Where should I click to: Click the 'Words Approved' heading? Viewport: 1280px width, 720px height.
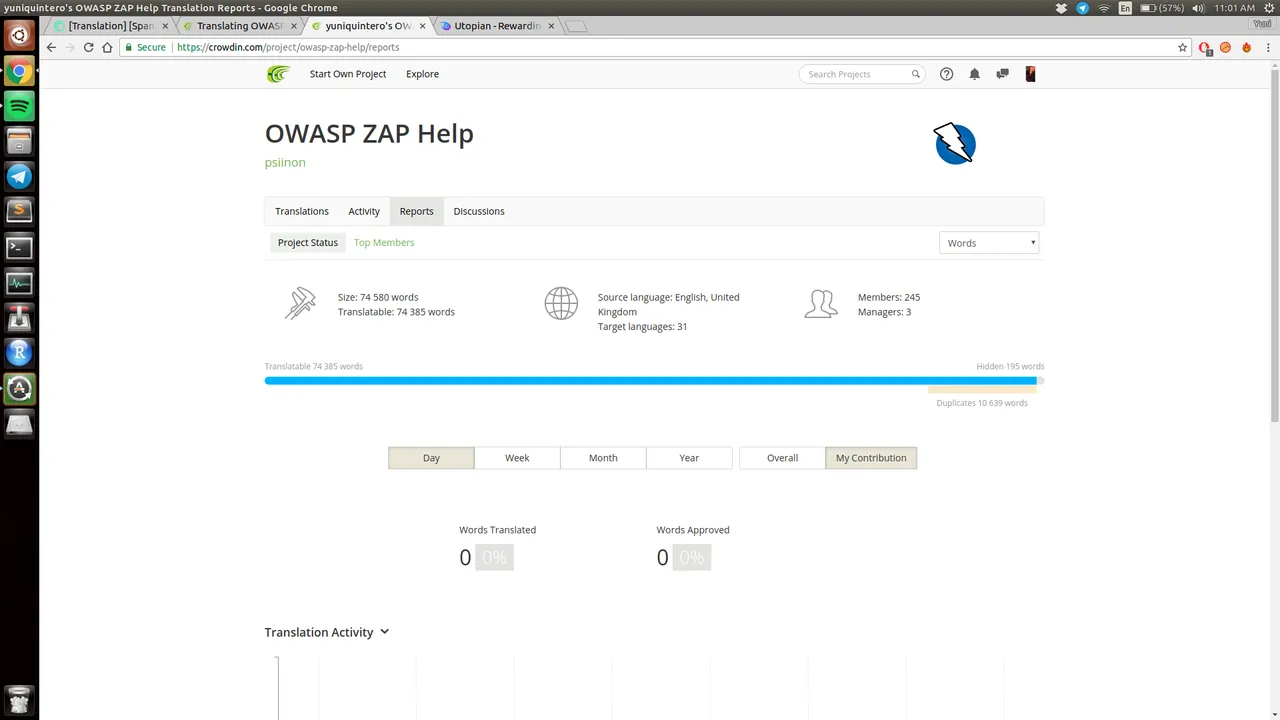point(693,530)
